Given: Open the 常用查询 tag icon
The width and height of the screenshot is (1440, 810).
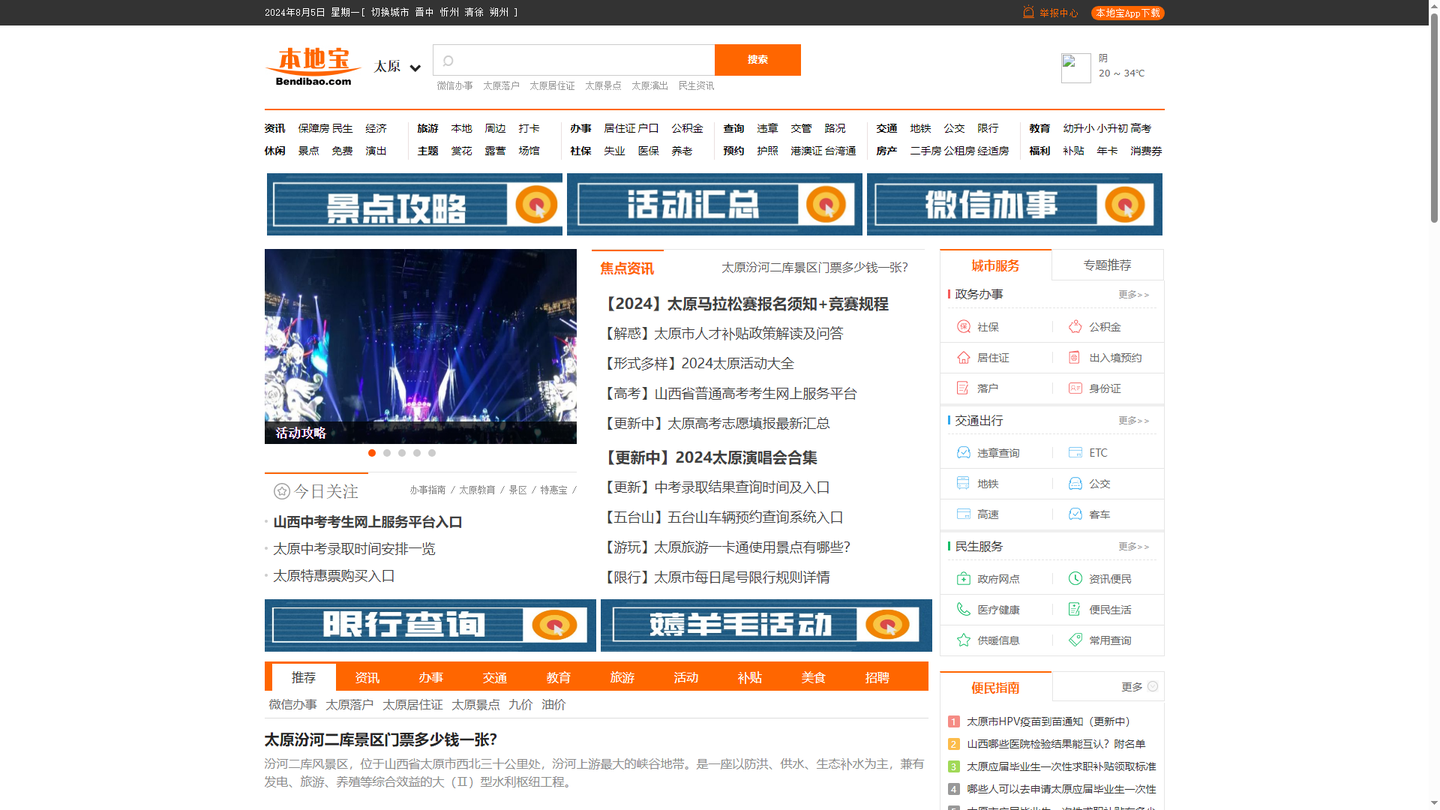Looking at the screenshot, I should point(1075,640).
